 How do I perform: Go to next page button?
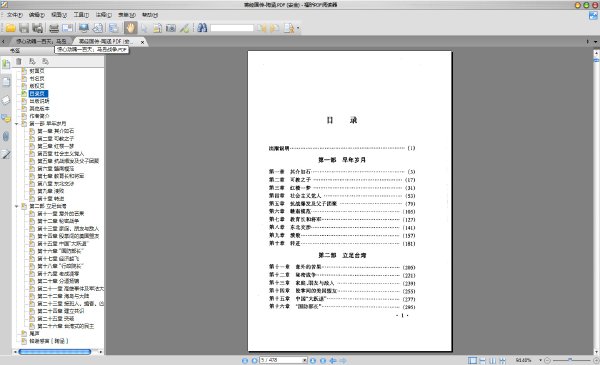313,360
